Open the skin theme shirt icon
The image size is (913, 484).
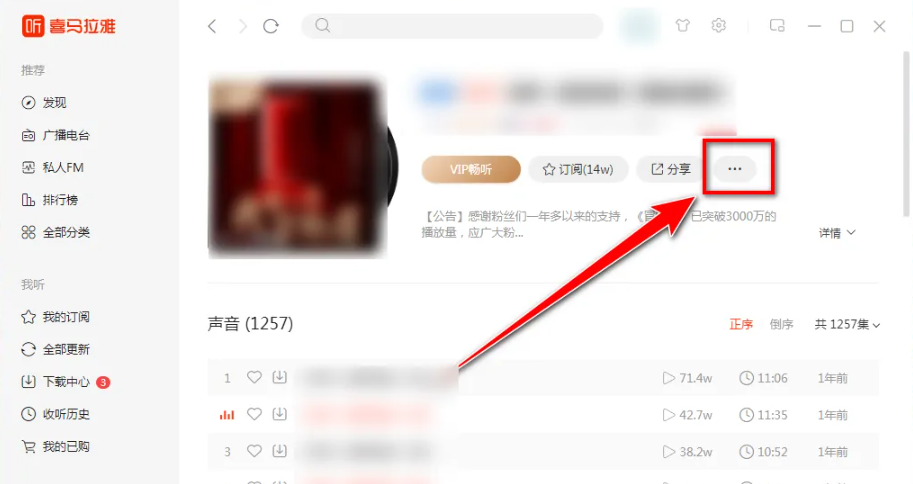[682, 26]
